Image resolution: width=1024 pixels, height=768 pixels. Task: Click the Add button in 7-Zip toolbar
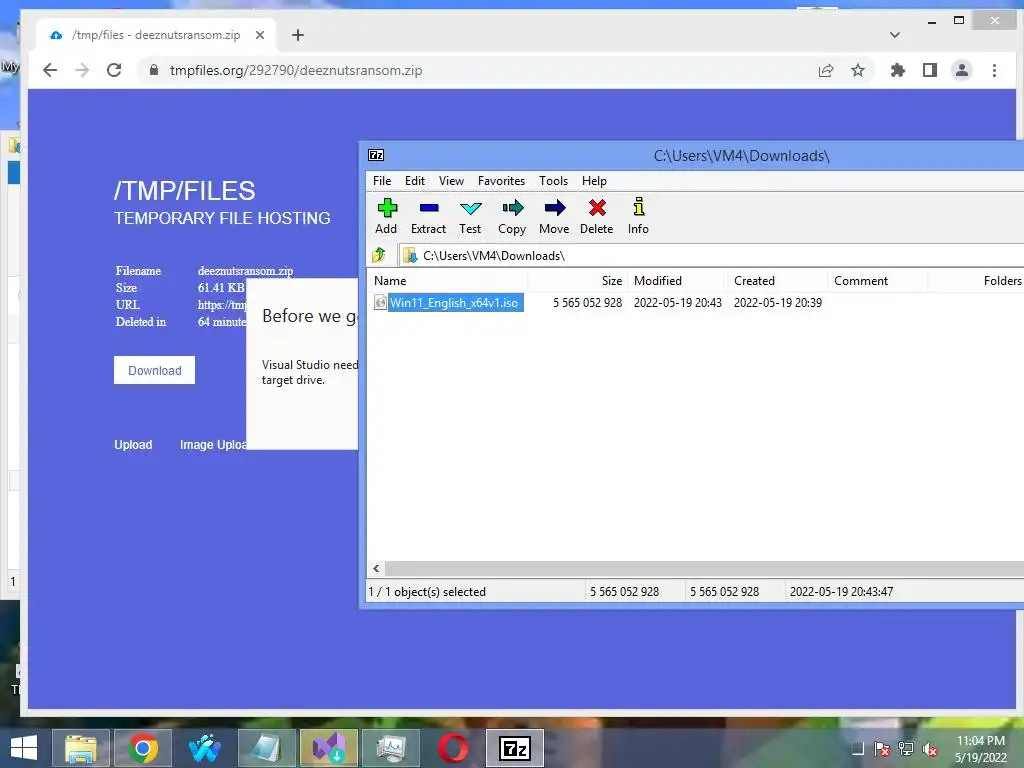click(x=386, y=216)
